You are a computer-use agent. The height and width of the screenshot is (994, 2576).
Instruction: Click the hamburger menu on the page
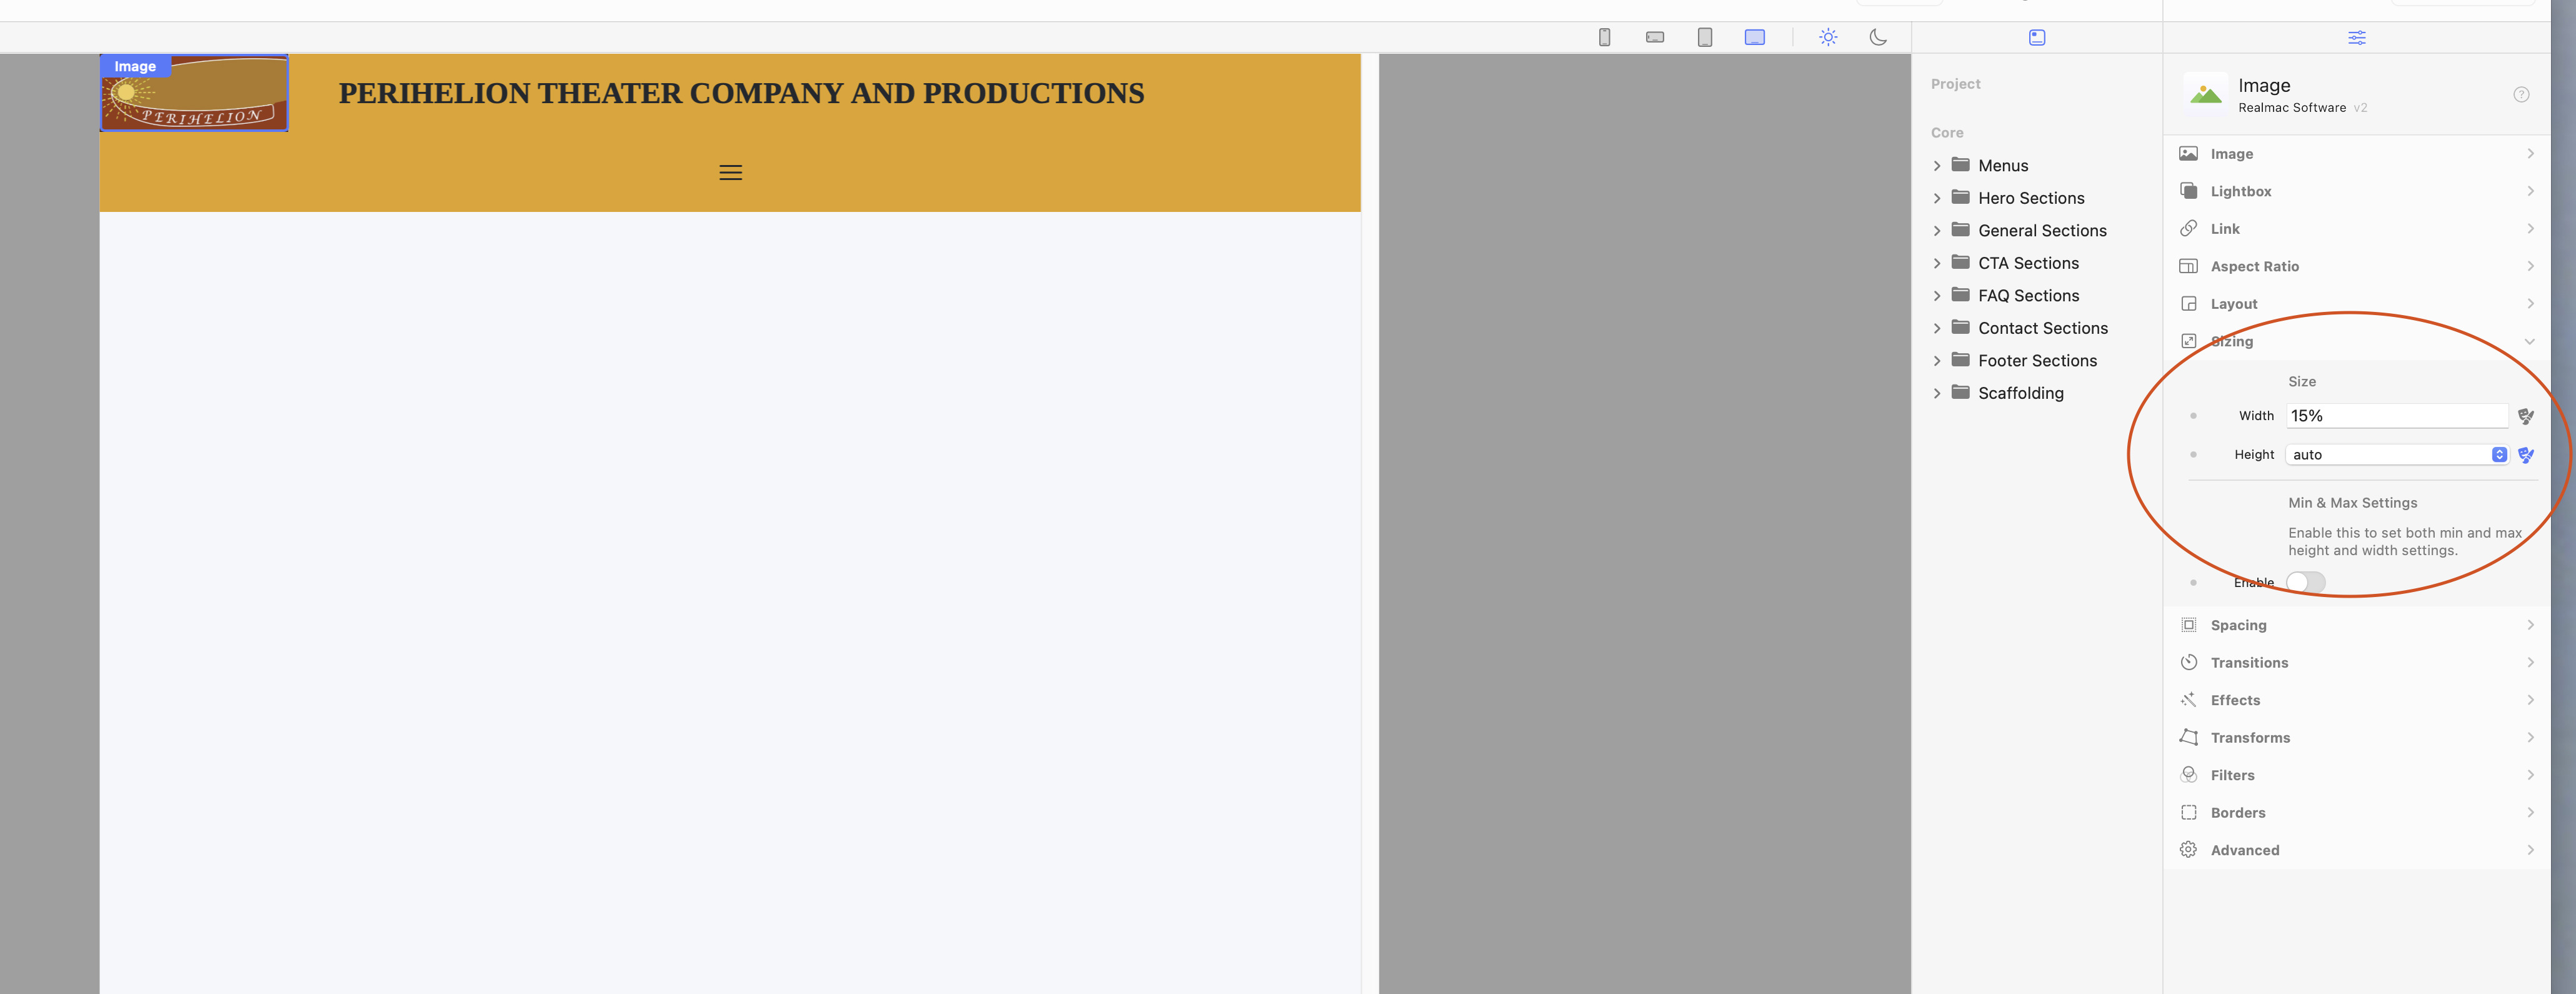[x=731, y=173]
